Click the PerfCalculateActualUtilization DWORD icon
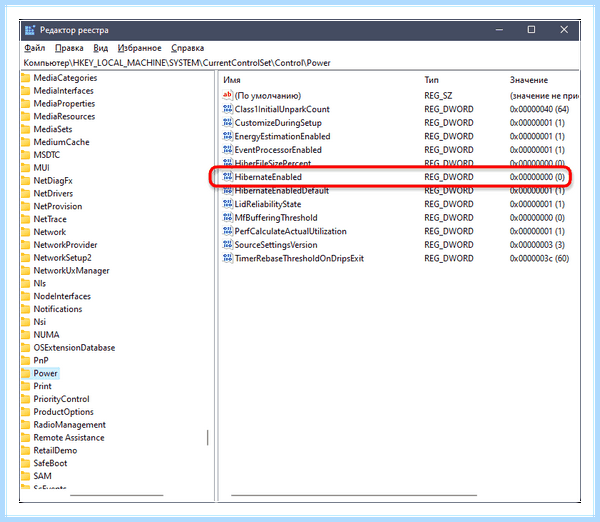600x522 pixels. pyautogui.click(x=227, y=231)
